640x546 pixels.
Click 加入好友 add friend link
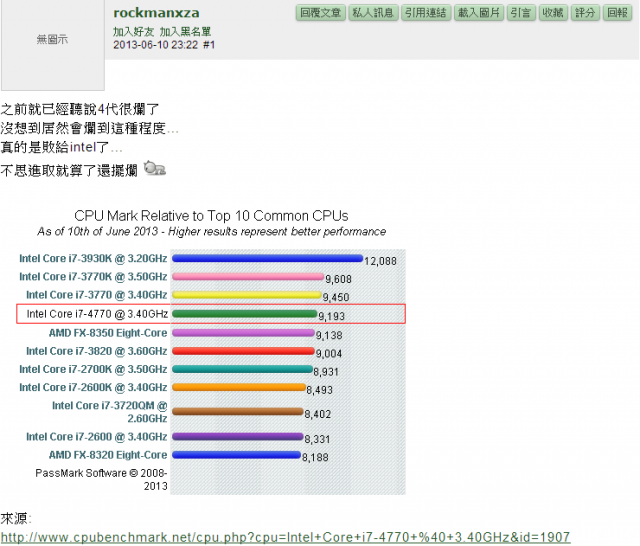tap(133, 31)
